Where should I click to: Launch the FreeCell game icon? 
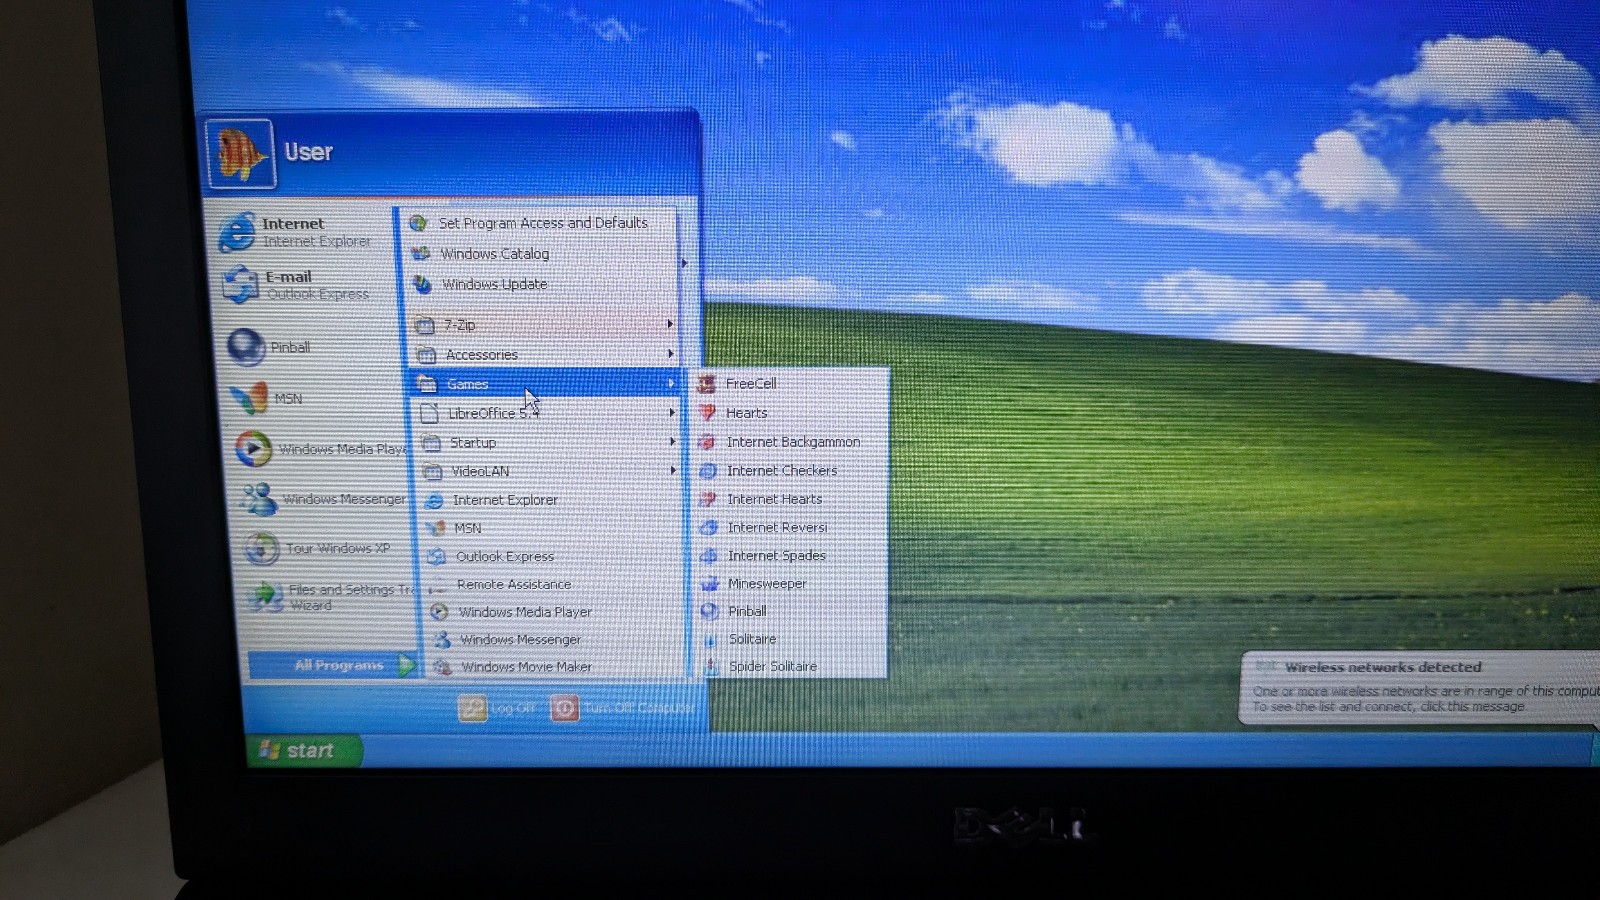706,384
